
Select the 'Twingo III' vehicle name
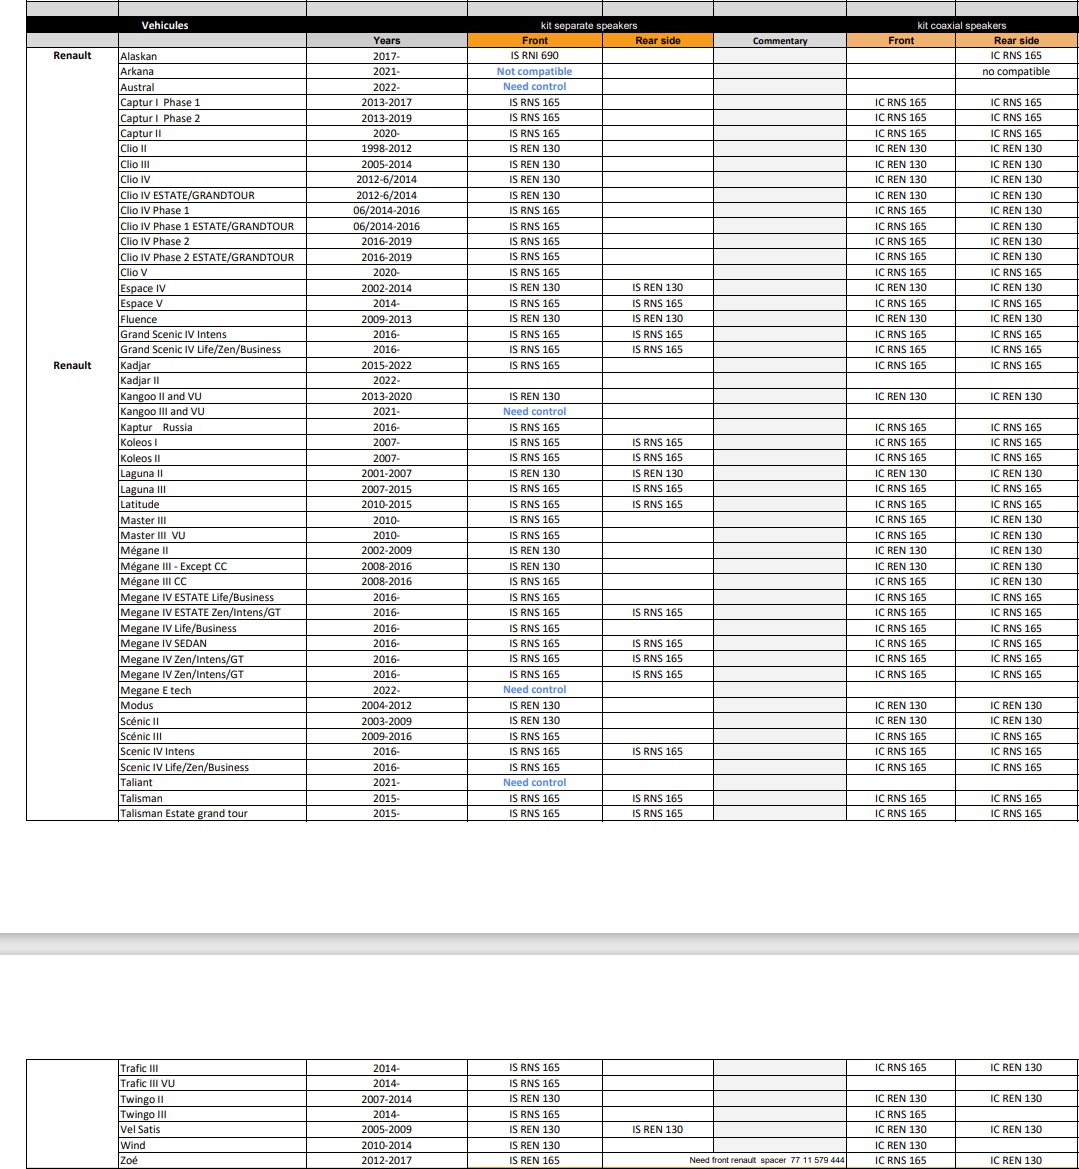143,1114
